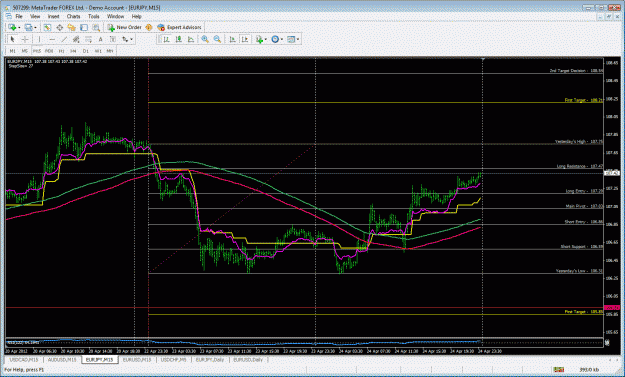Viewport: 625px width, 377px height.
Task: Switch chart to D1 timeframe
Action: (86, 51)
